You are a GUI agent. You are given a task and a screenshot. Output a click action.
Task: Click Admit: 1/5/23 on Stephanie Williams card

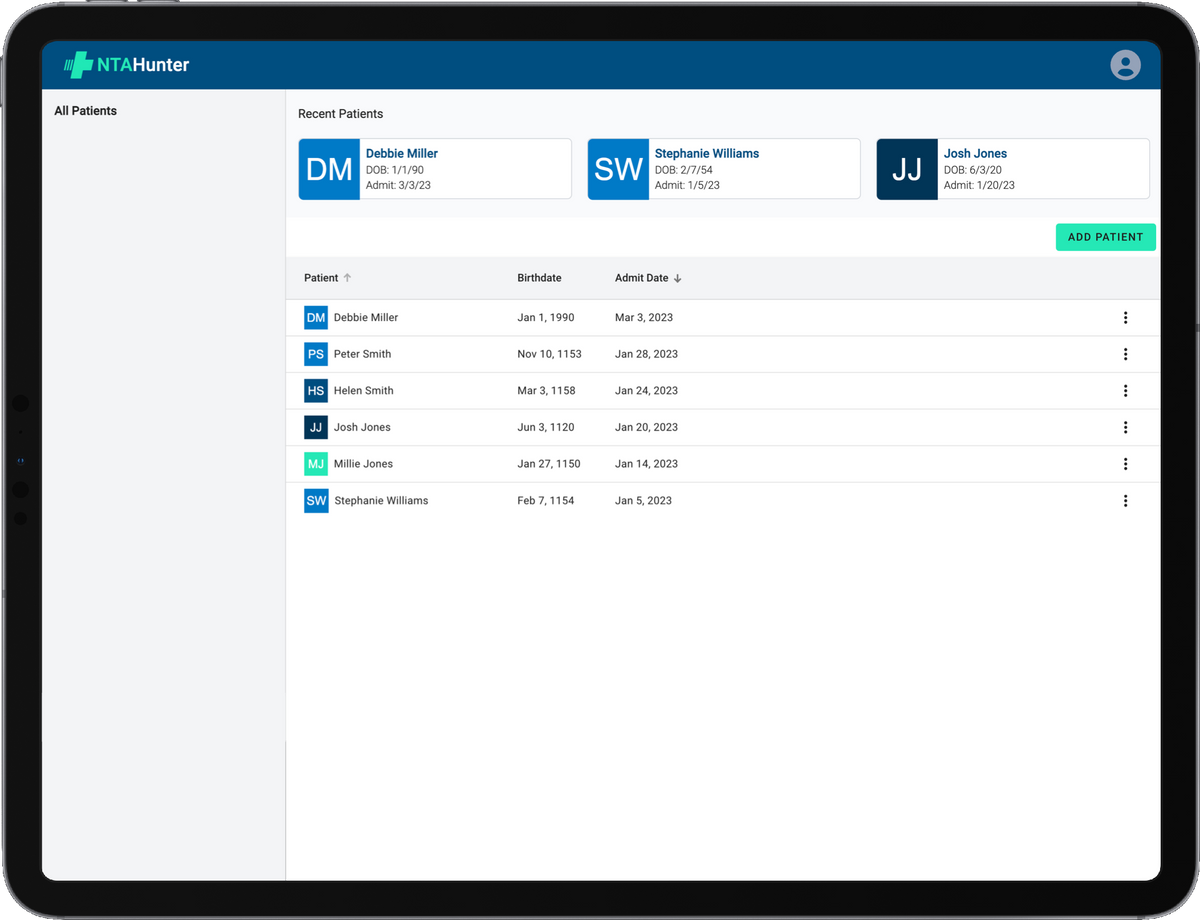point(687,185)
